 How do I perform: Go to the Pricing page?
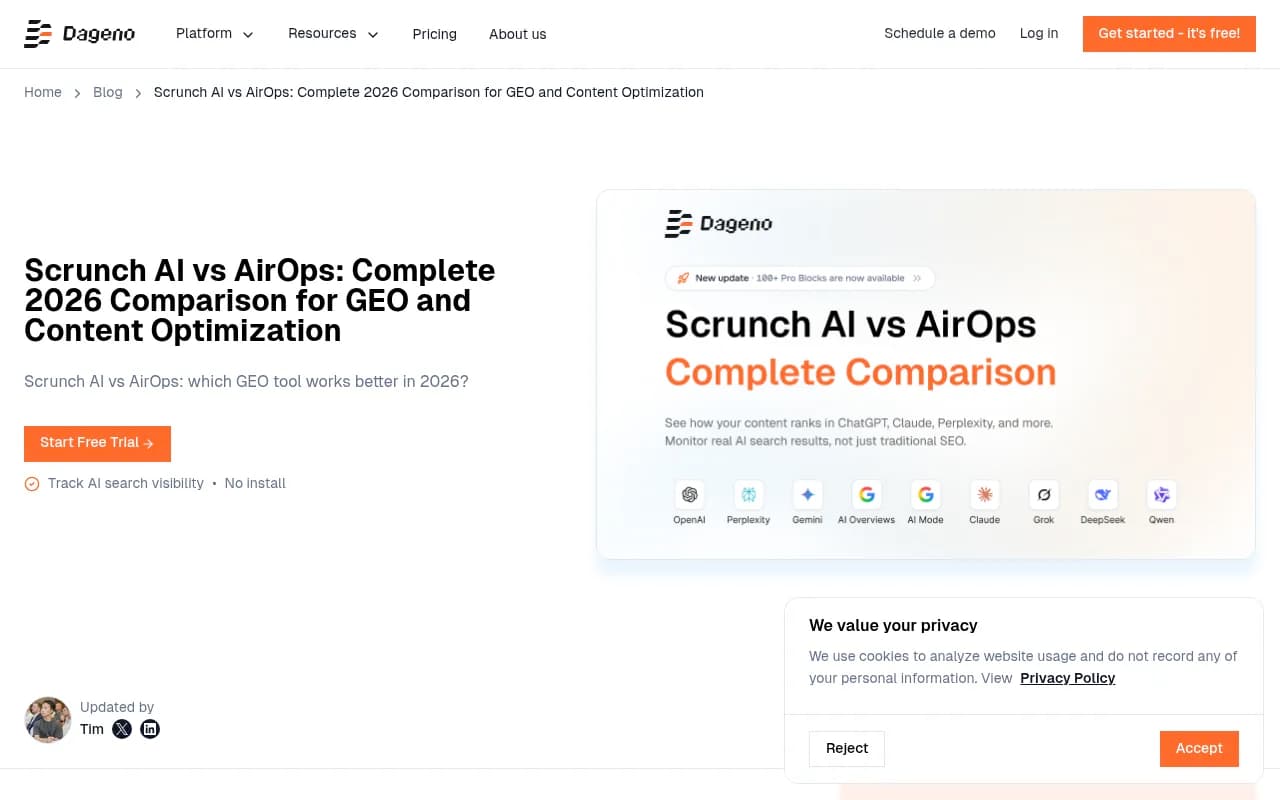point(434,34)
